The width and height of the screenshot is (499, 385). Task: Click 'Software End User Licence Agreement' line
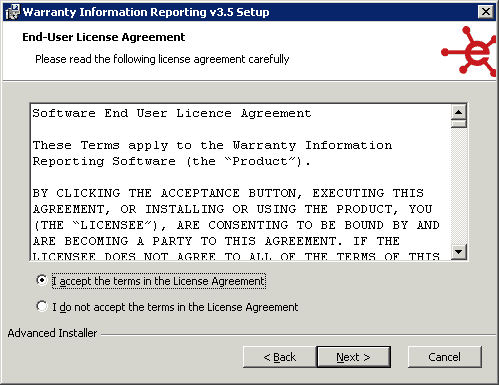(172, 113)
